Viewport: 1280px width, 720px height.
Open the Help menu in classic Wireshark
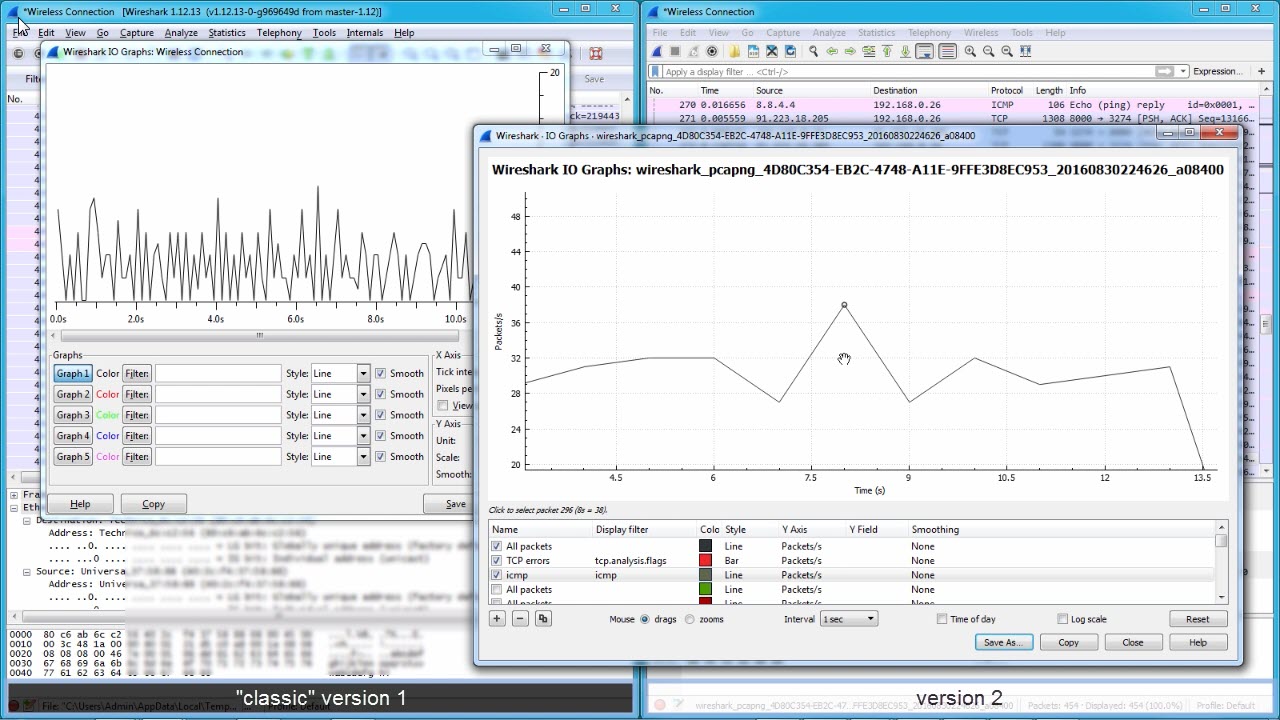[x=404, y=33]
